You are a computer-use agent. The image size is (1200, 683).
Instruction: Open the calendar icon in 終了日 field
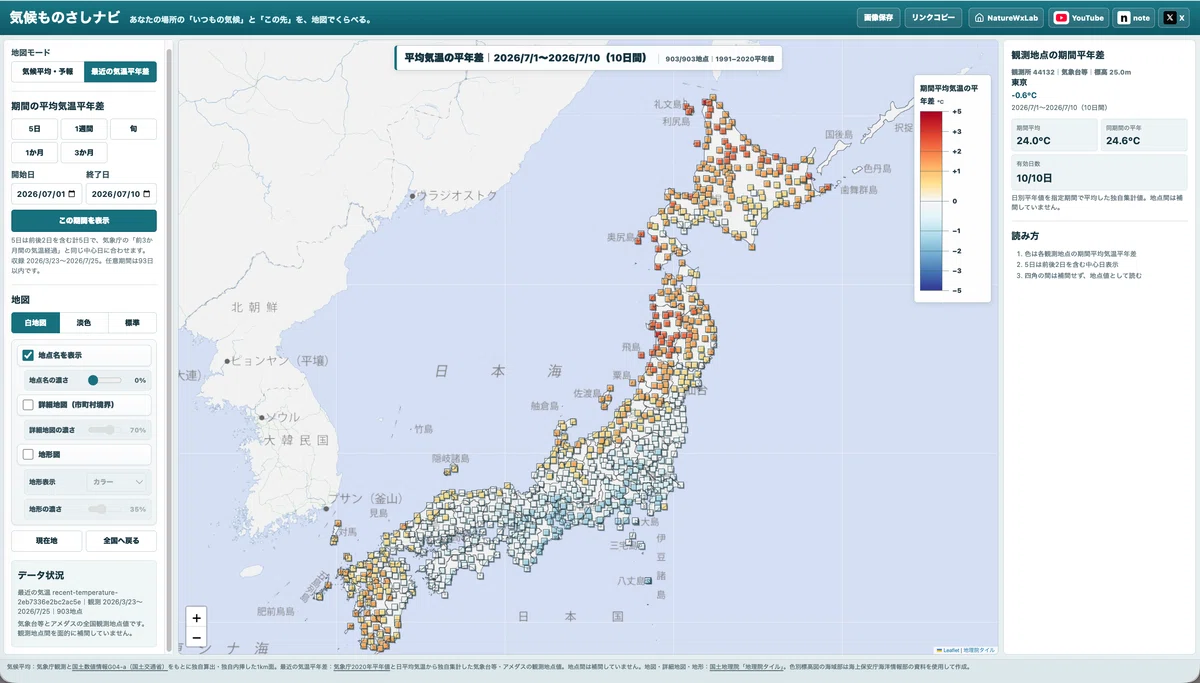pos(147,194)
